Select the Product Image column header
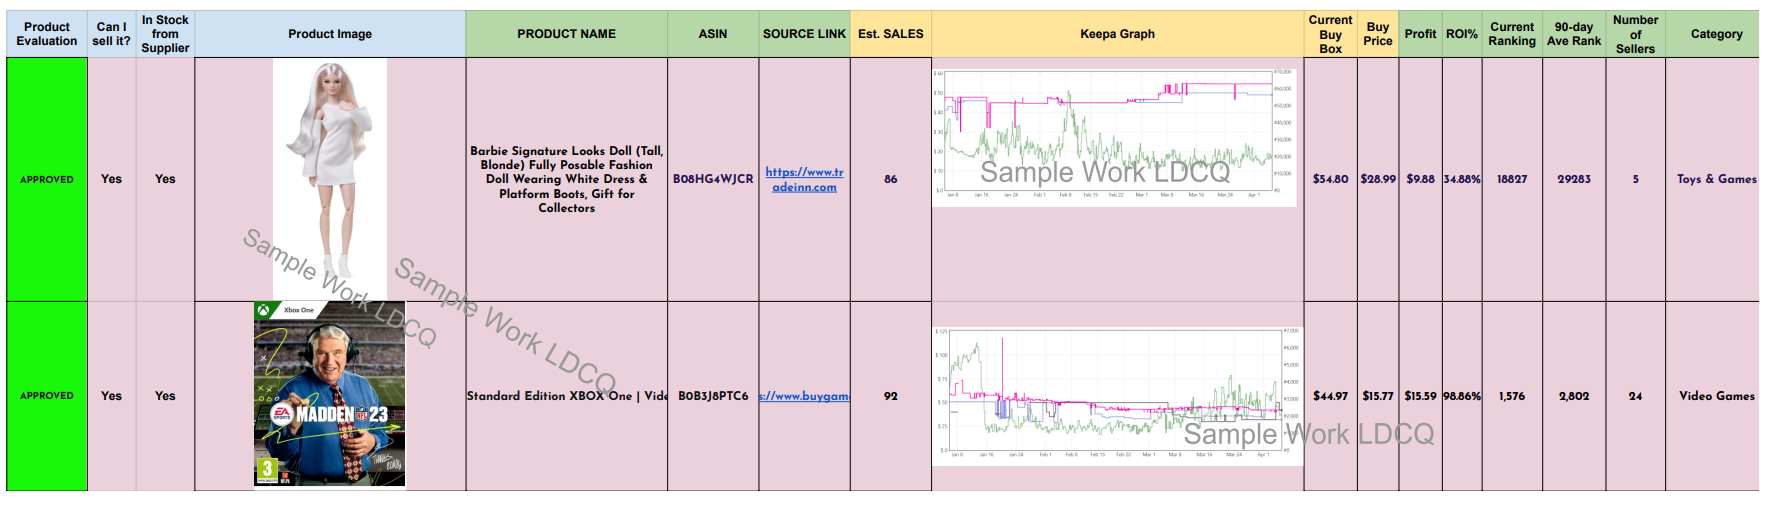The image size is (1770, 507). [x=330, y=34]
